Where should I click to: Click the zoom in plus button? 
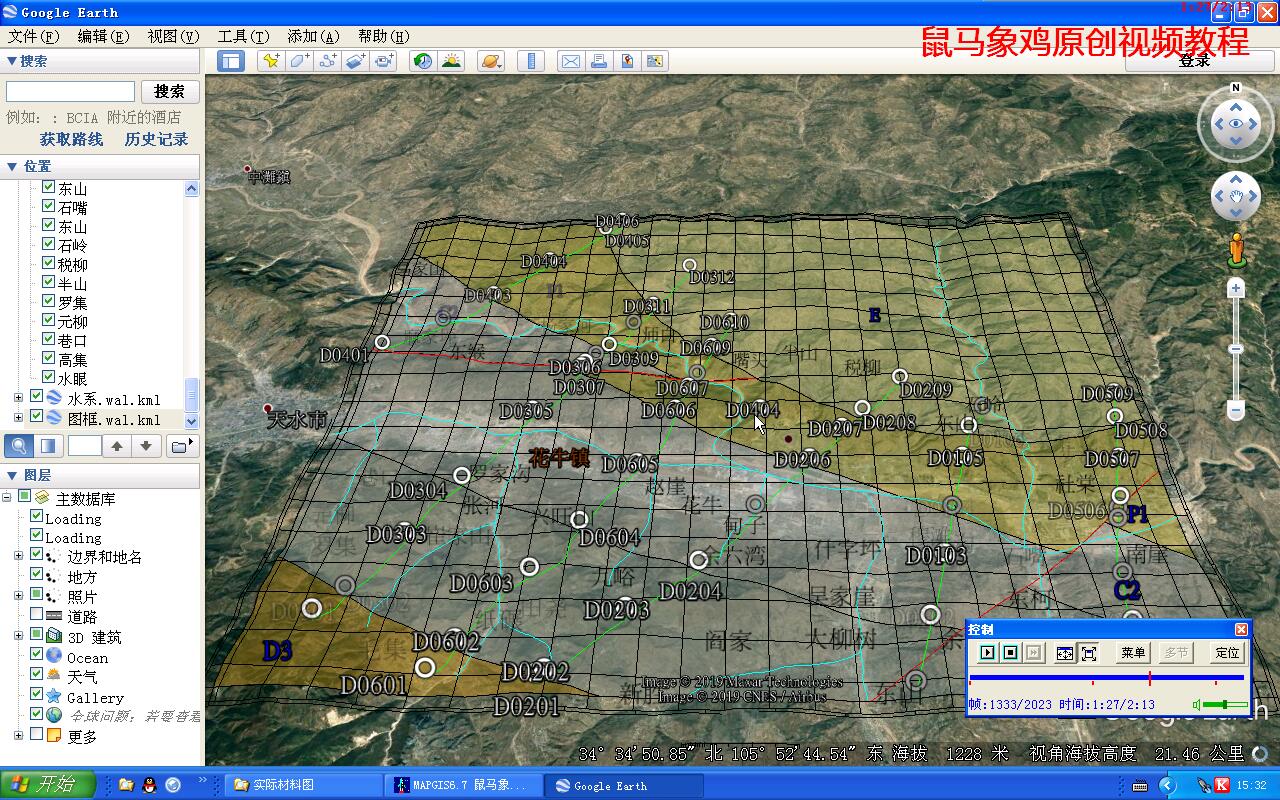click(x=1236, y=289)
